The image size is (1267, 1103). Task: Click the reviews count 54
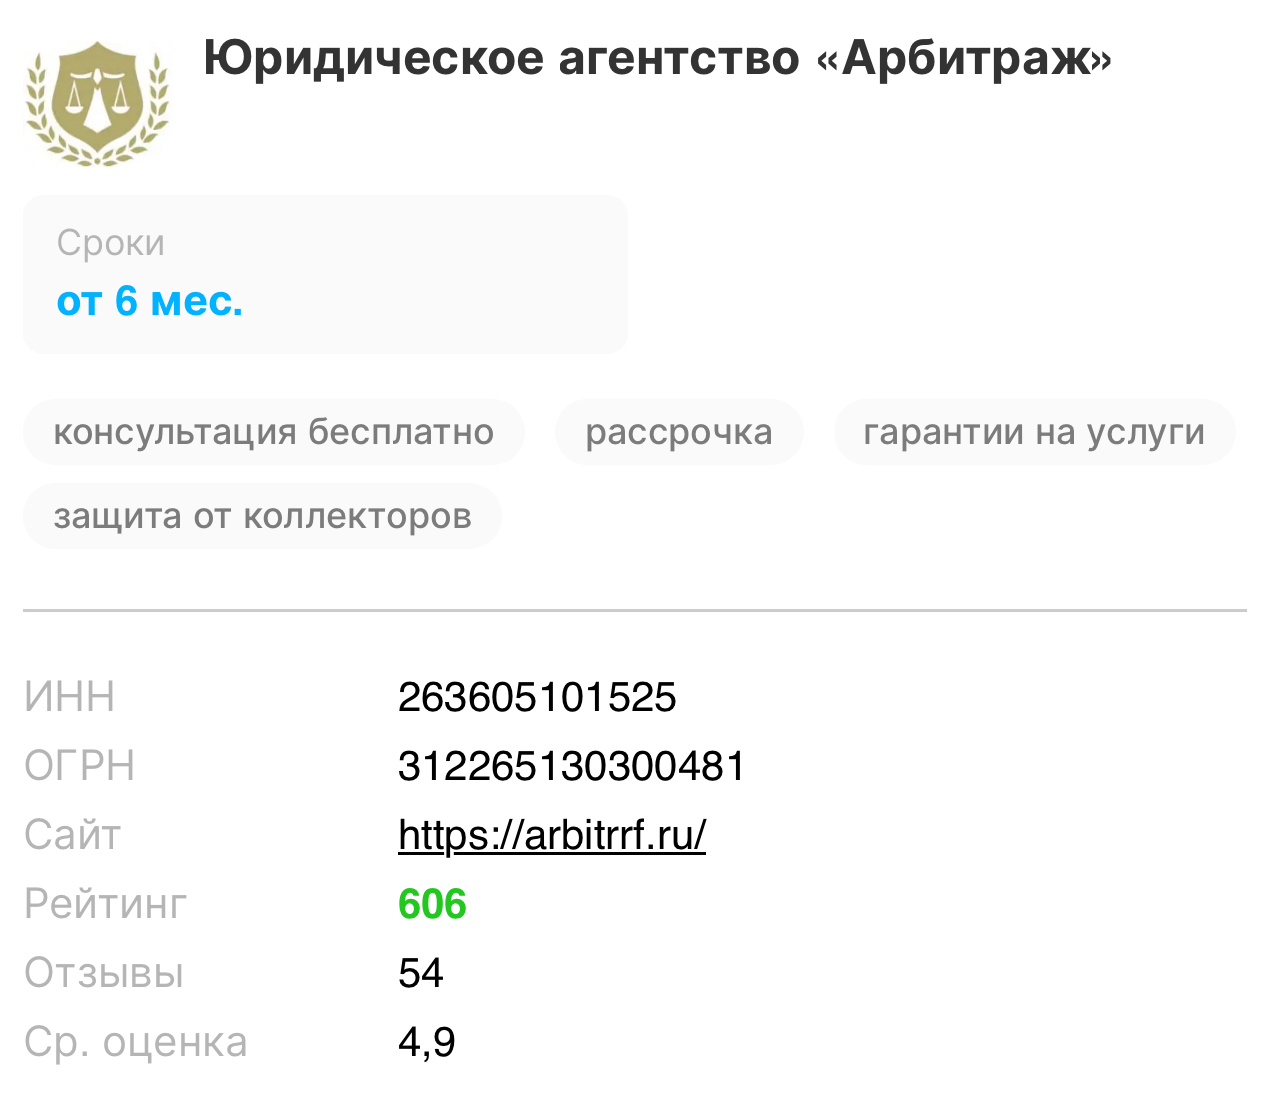click(420, 973)
